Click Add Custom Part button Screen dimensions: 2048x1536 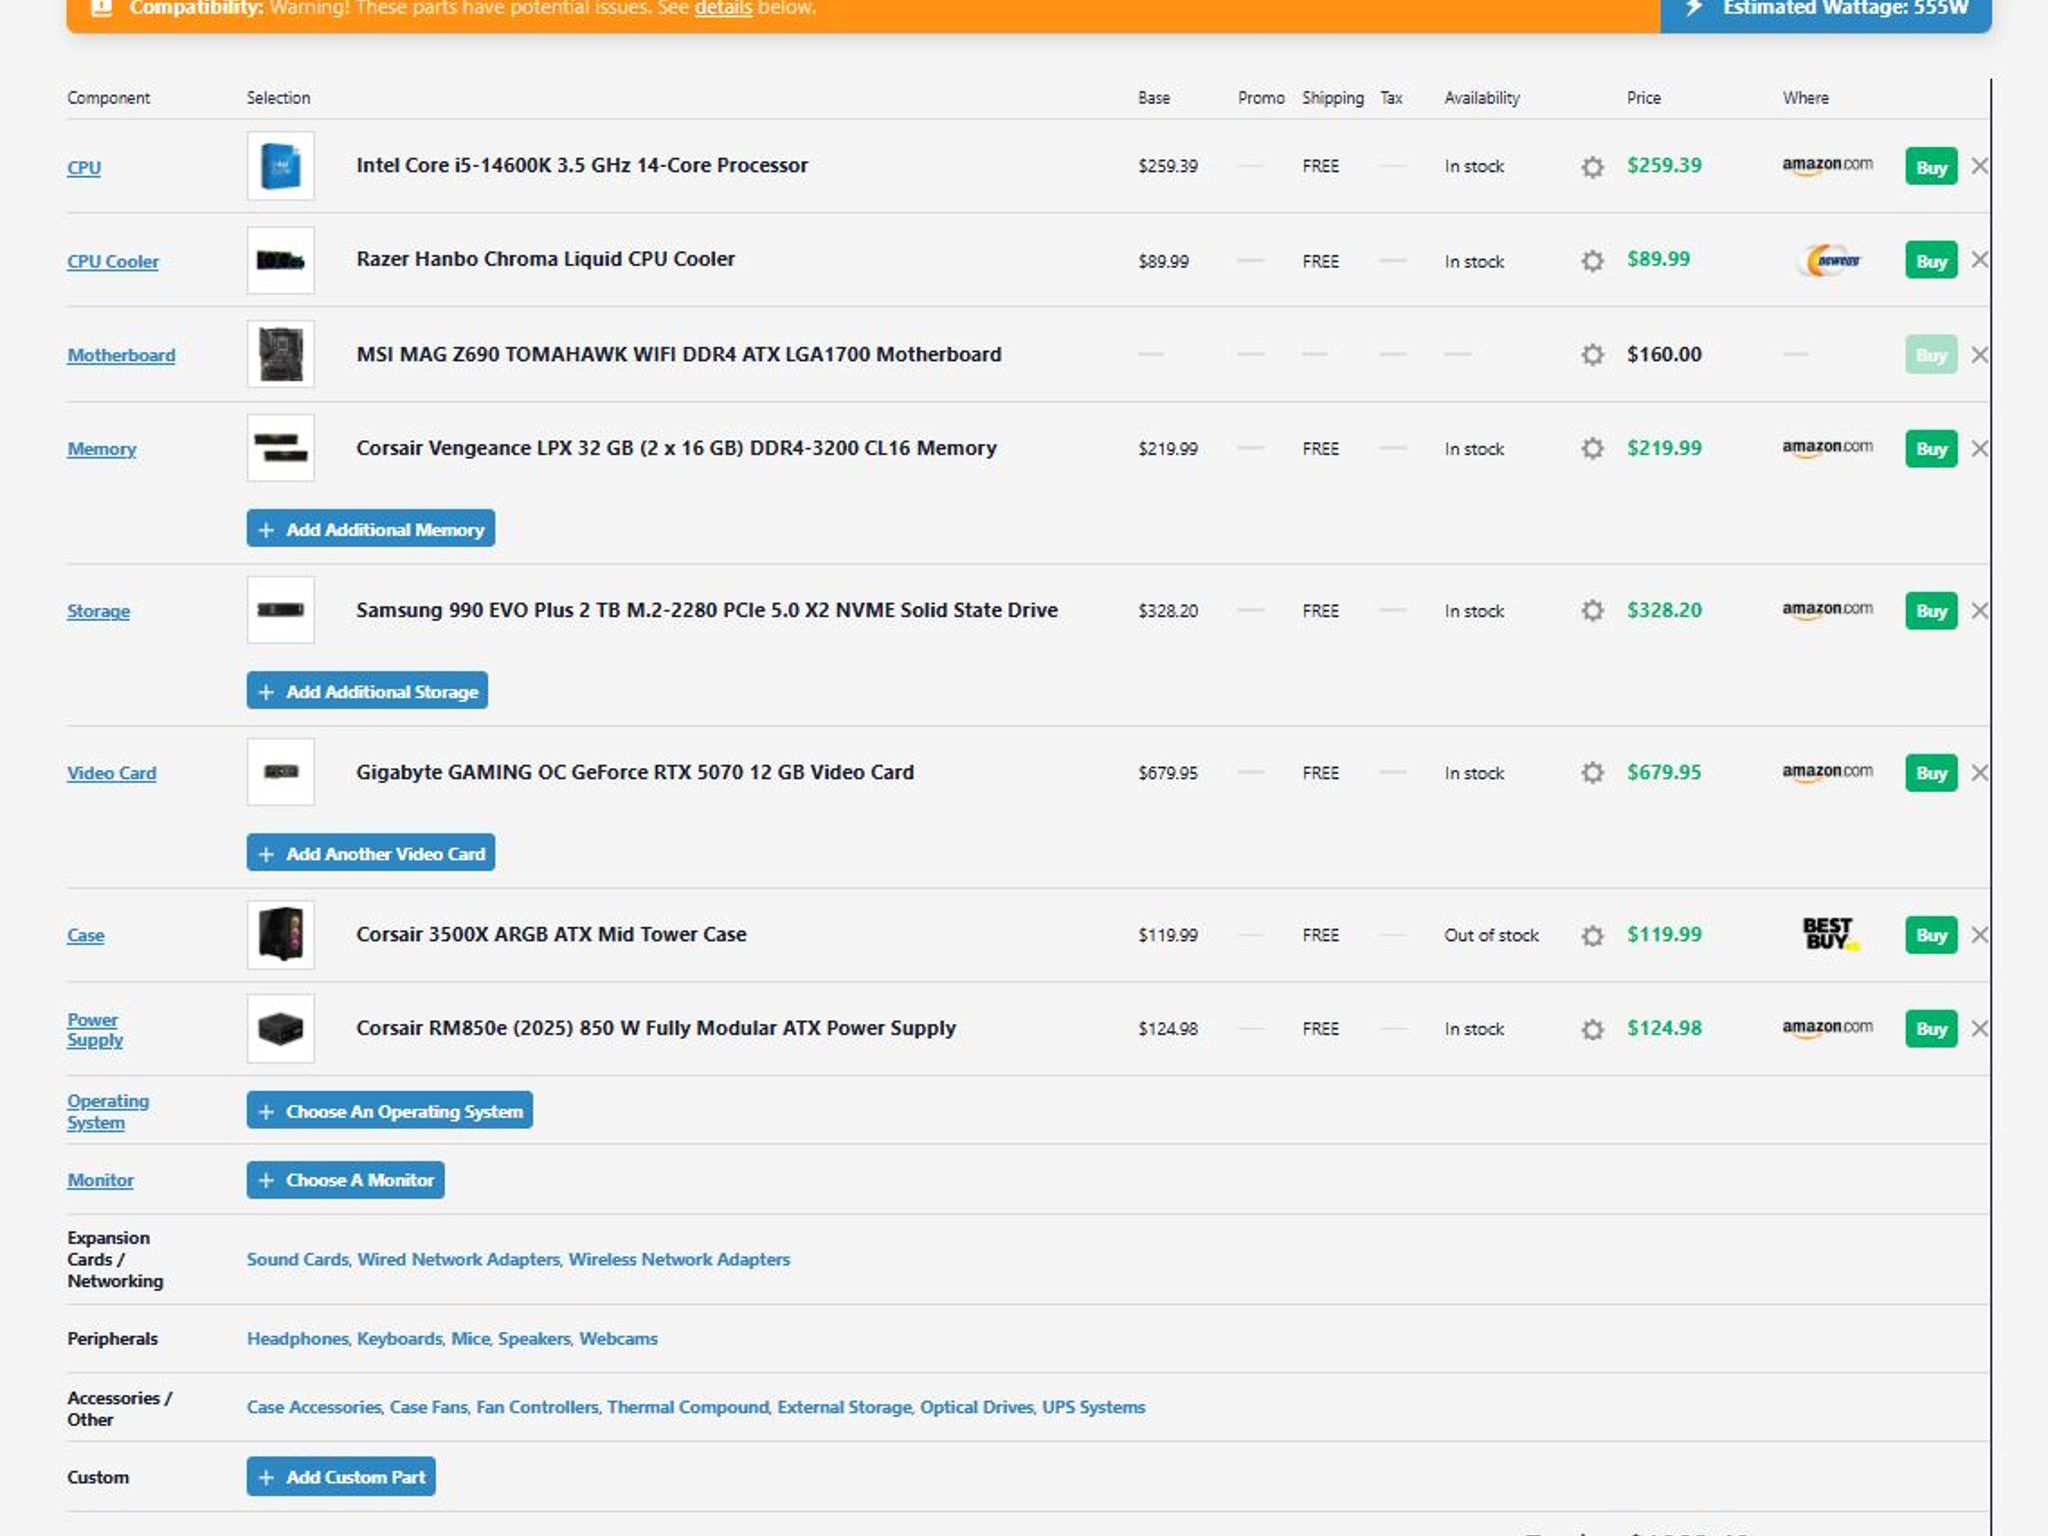pyautogui.click(x=341, y=1477)
